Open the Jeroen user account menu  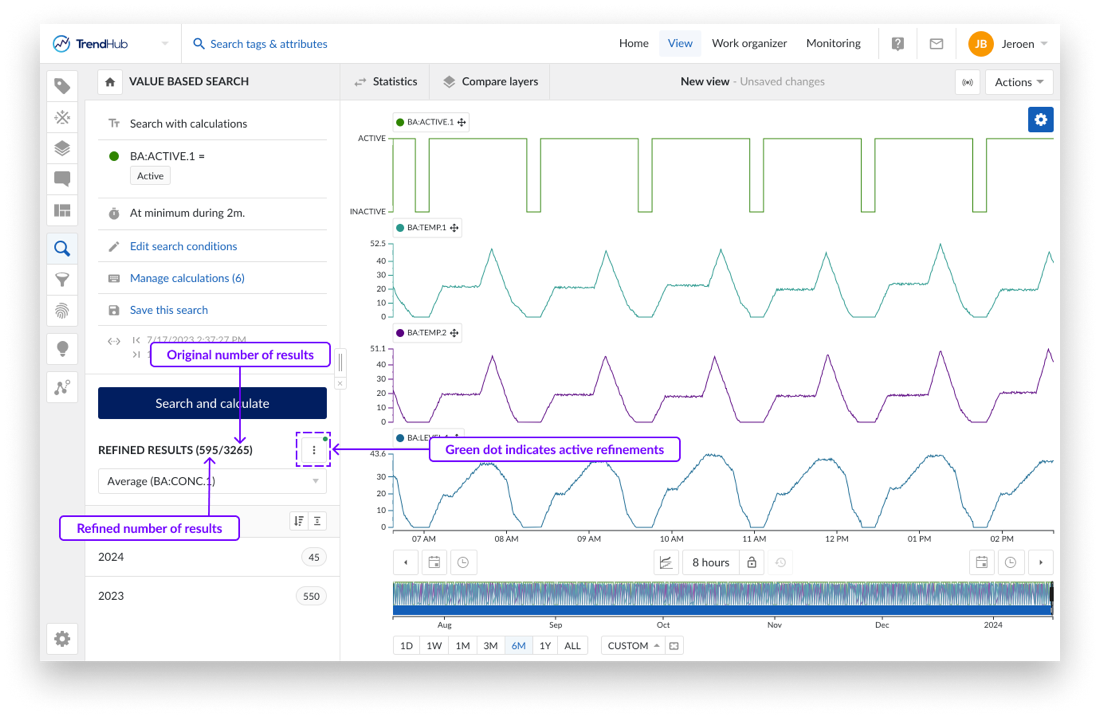[x=1008, y=44]
